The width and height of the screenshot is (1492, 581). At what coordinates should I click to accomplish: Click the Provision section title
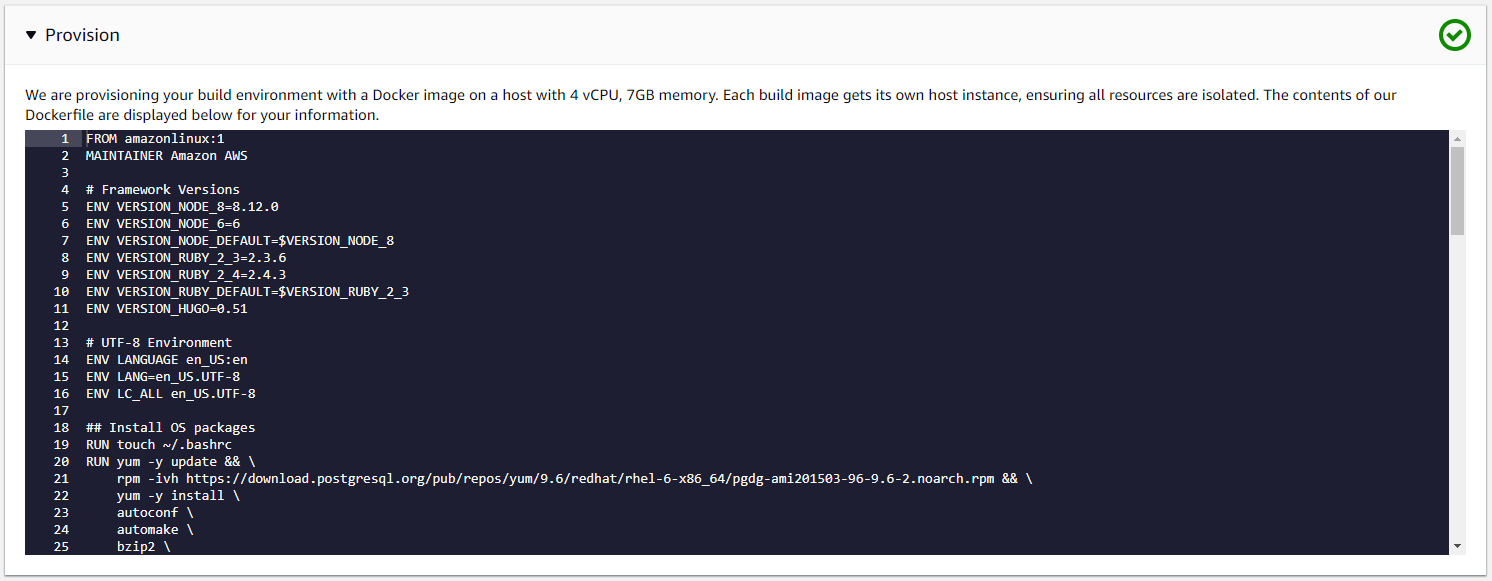(x=82, y=35)
